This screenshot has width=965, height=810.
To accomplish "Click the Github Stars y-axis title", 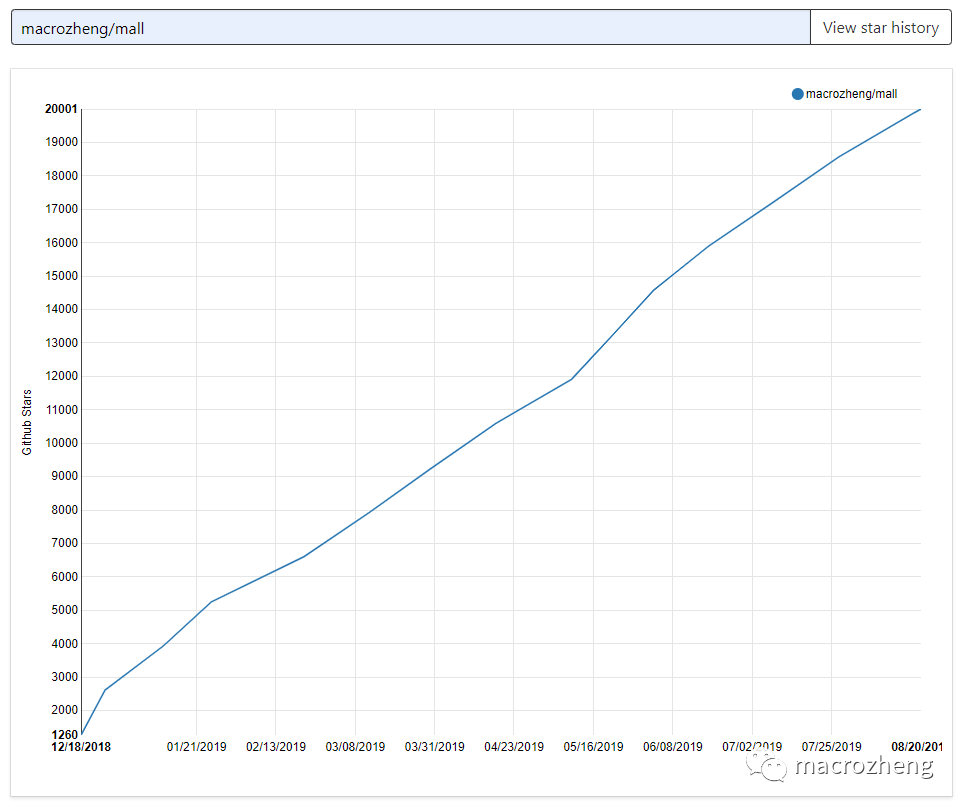I will [26, 422].
